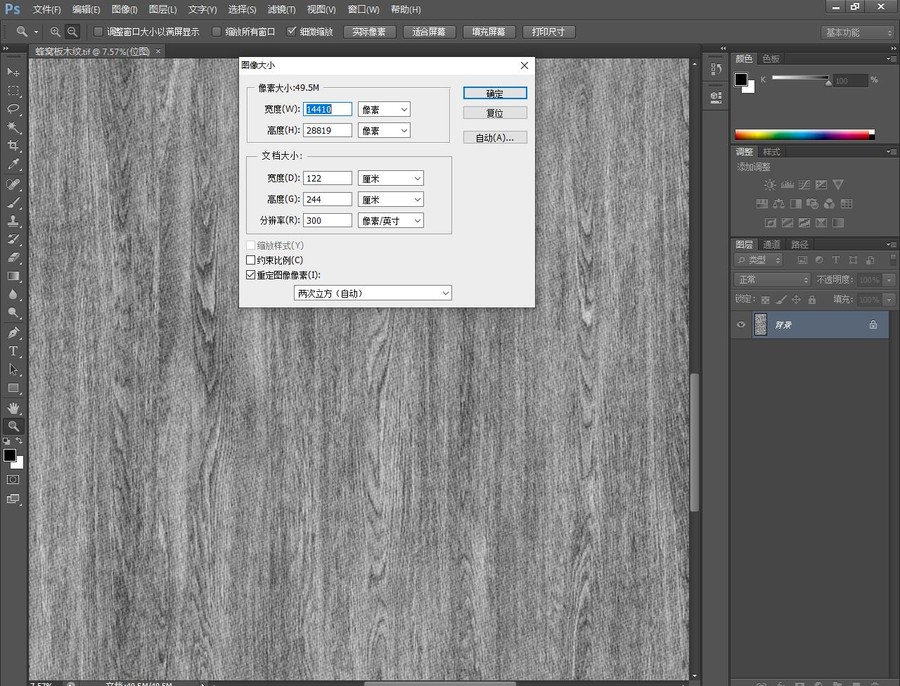Open resample method 两次立方 dropdown
Image resolution: width=900 pixels, height=686 pixels.
tap(373, 293)
